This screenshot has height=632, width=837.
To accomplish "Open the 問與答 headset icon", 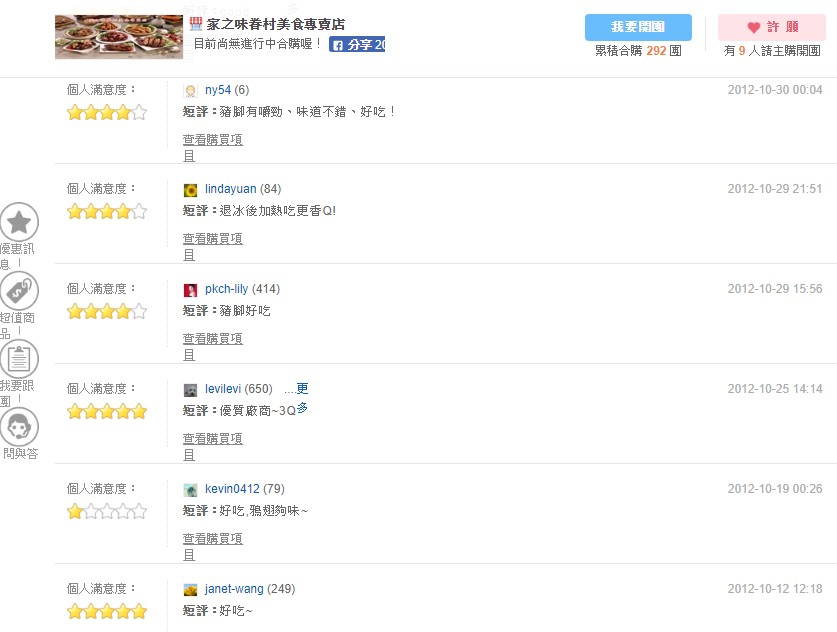I will tap(19, 426).
